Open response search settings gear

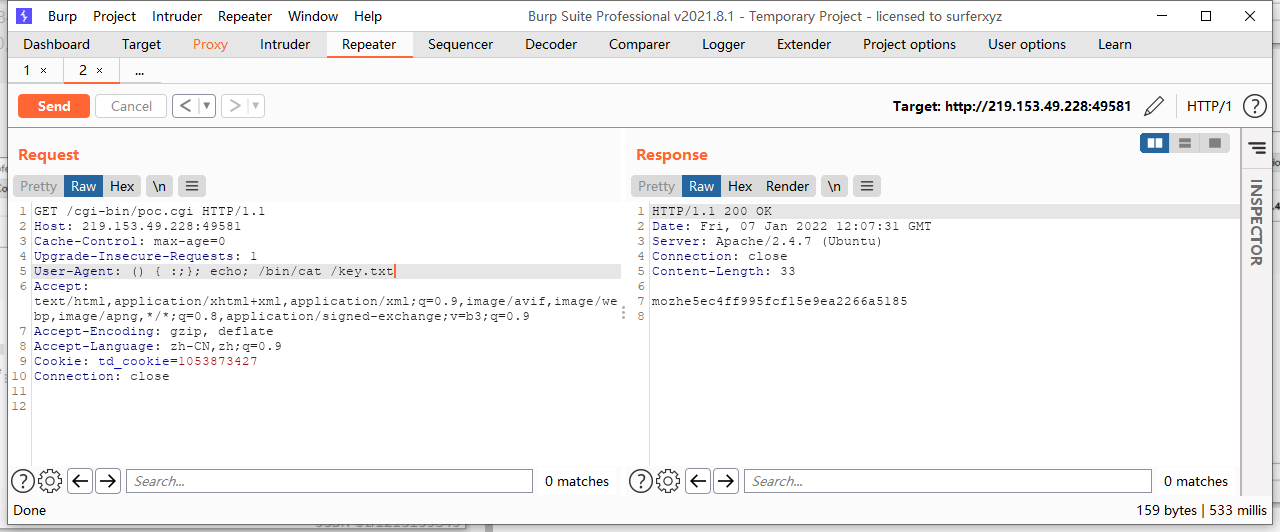[x=668, y=481]
